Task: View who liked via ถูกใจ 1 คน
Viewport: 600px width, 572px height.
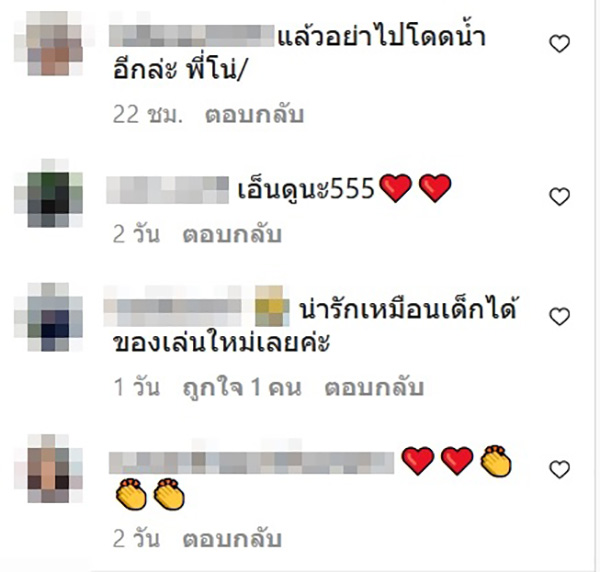Action: (242, 387)
